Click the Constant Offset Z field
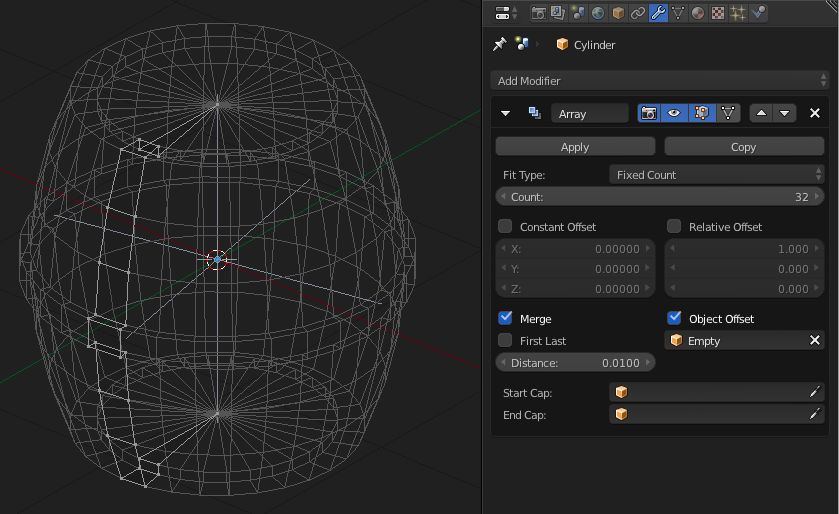 pos(575,289)
